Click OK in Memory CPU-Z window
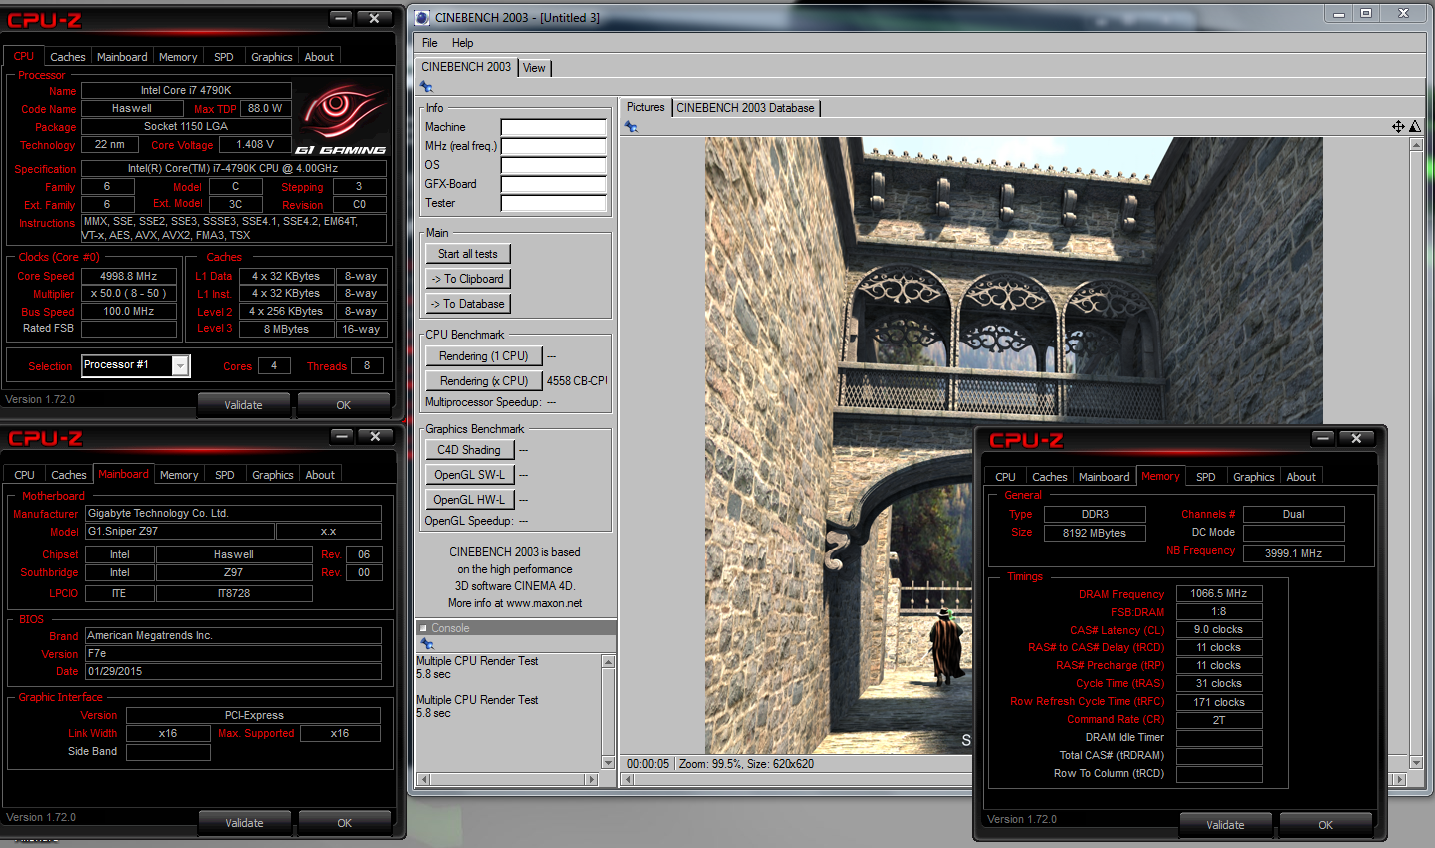Viewport: 1435px width, 848px height. coord(1326,825)
